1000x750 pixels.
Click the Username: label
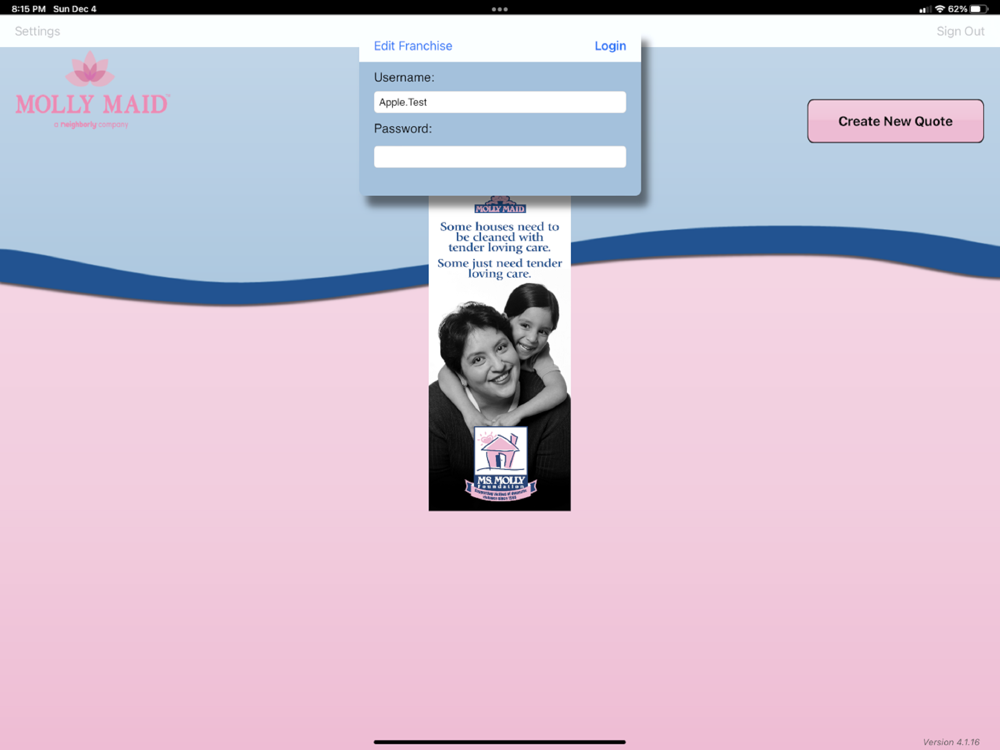[404, 78]
